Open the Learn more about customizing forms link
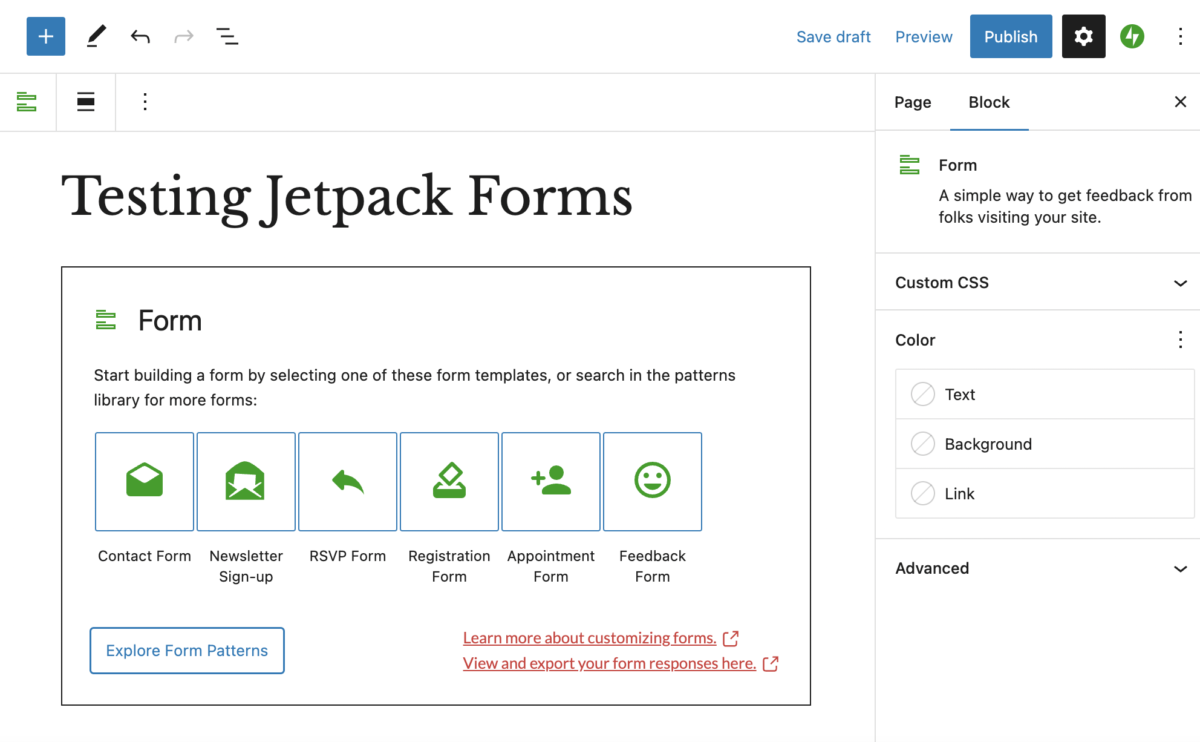This screenshot has height=742, width=1200. point(590,638)
